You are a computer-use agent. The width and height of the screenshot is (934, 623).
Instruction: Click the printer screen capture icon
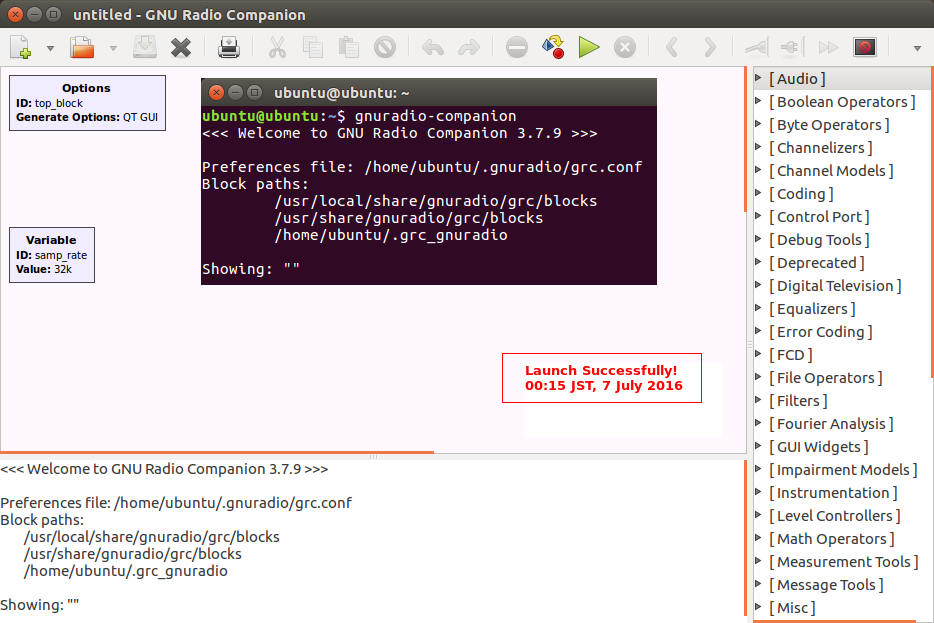229,47
